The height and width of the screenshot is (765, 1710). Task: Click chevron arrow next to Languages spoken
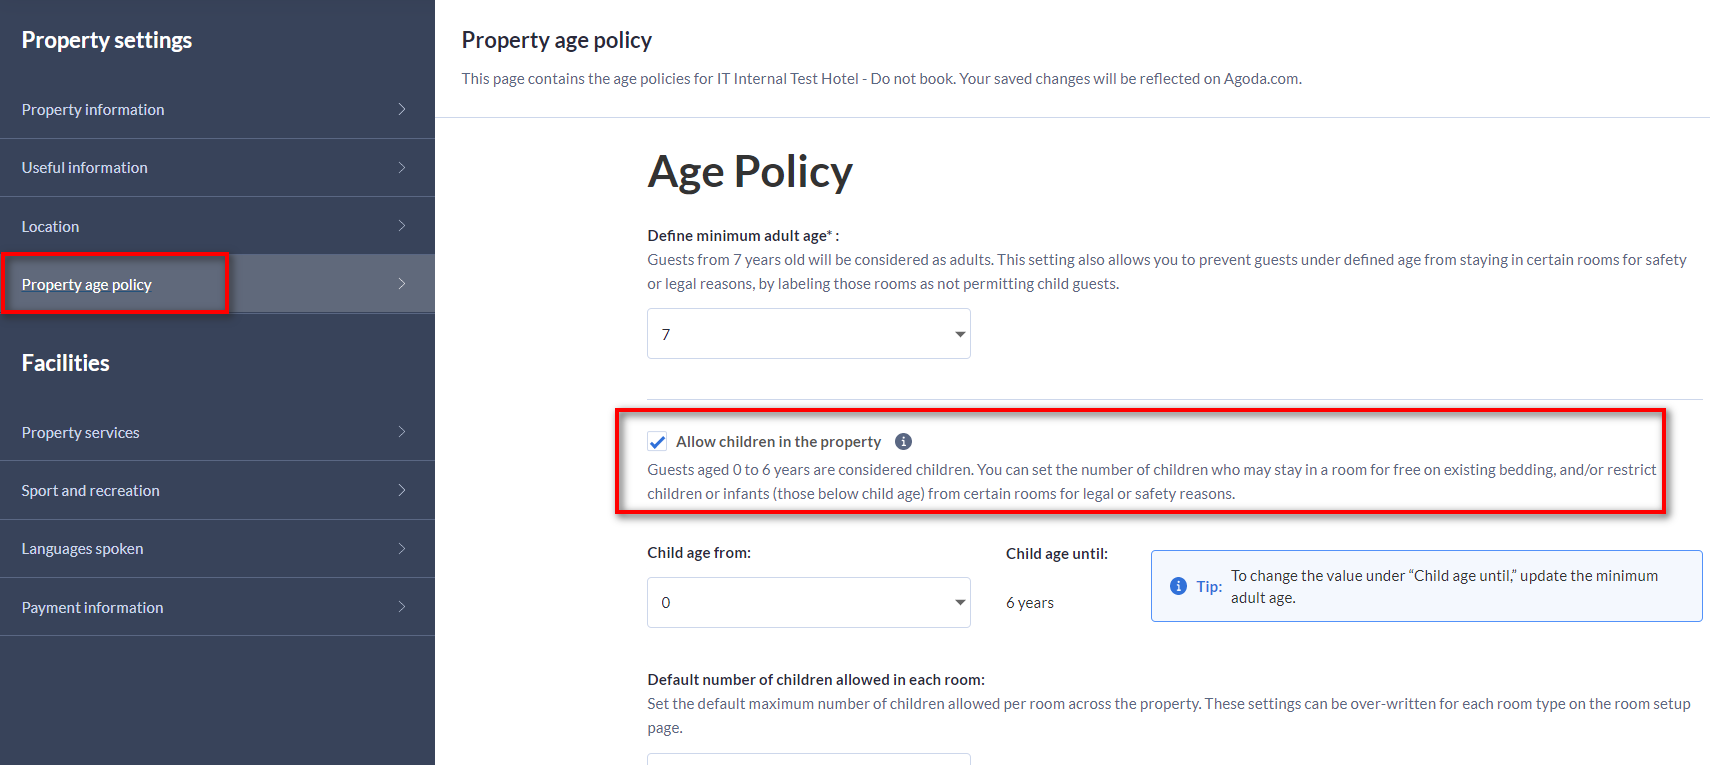point(402,548)
